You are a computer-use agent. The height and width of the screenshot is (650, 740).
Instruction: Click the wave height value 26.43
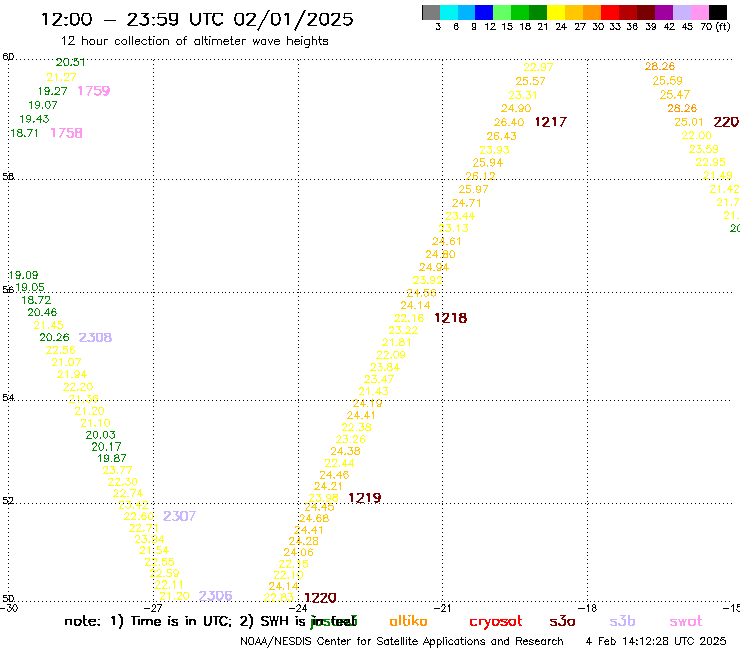pos(501,136)
